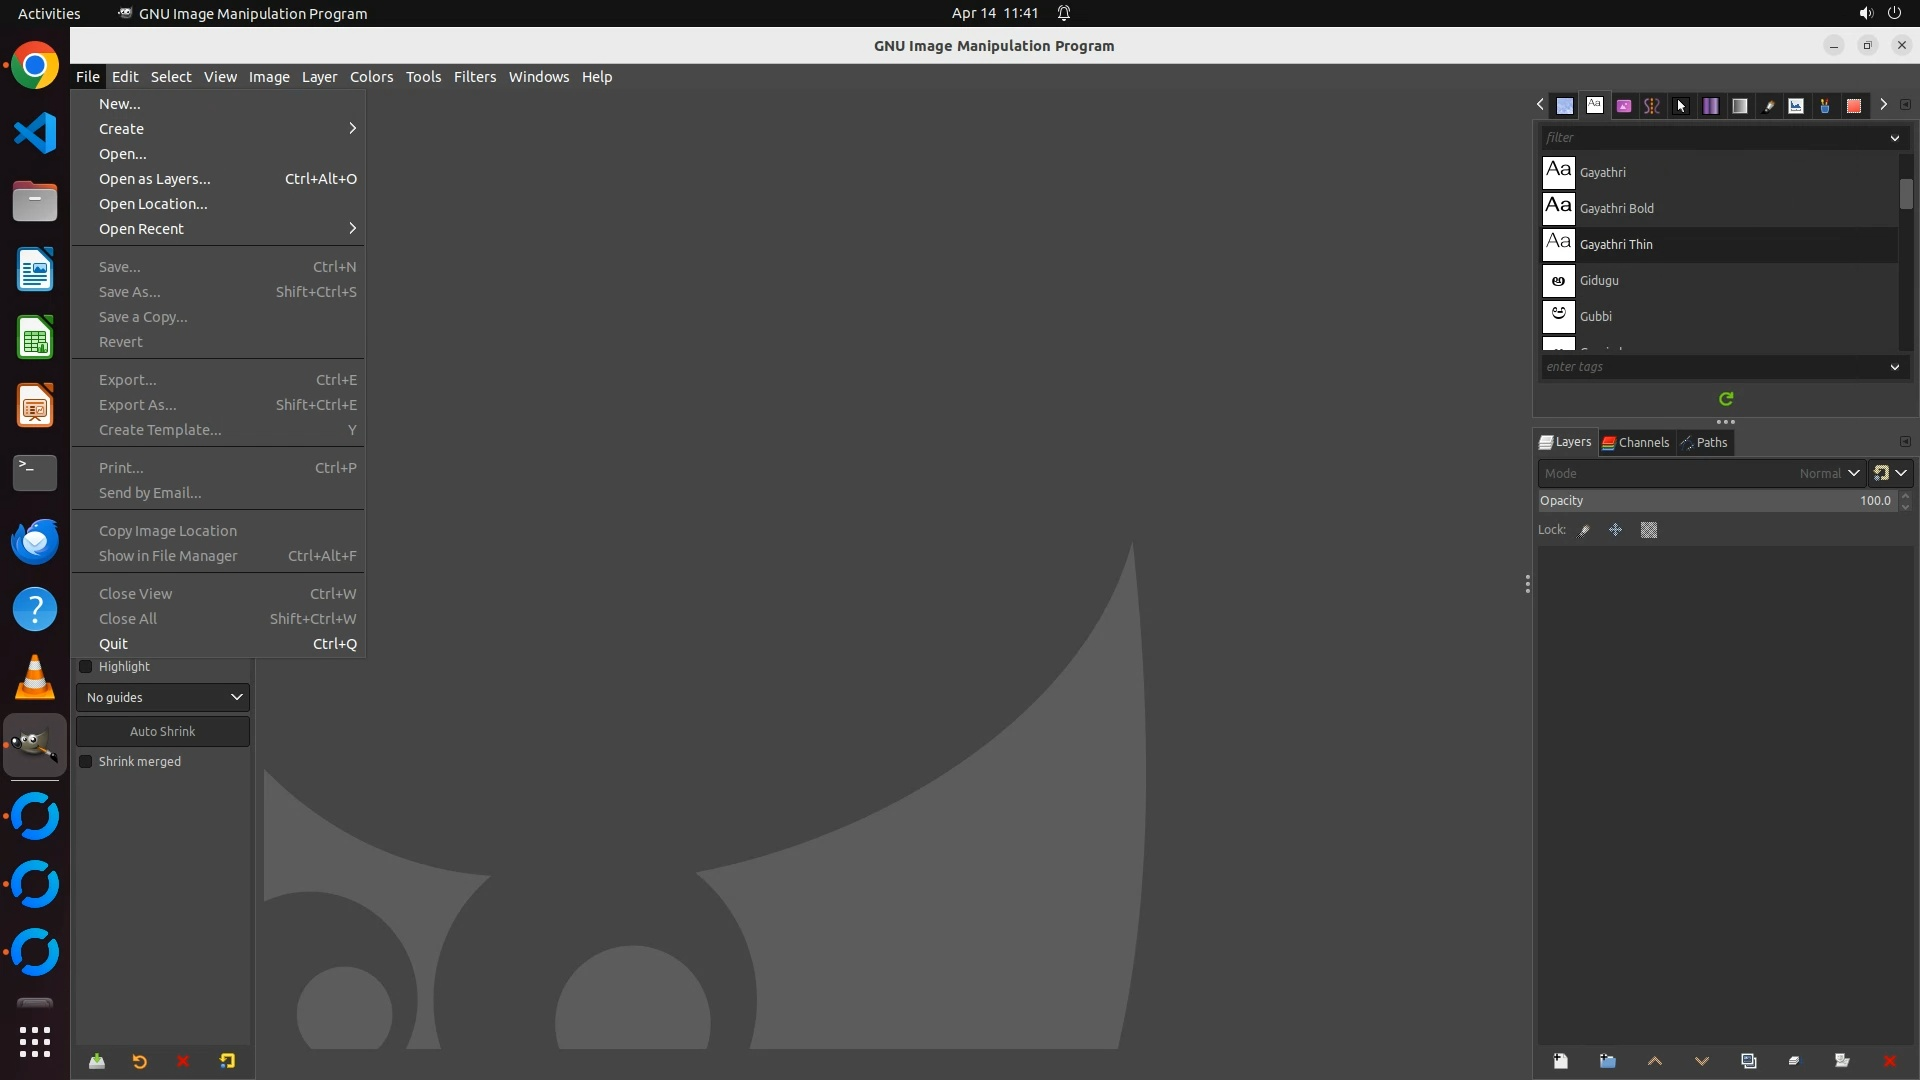The height and width of the screenshot is (1080, 1920).
Task: Click the Histogram dock tab icon
Action: point(1796,105)
